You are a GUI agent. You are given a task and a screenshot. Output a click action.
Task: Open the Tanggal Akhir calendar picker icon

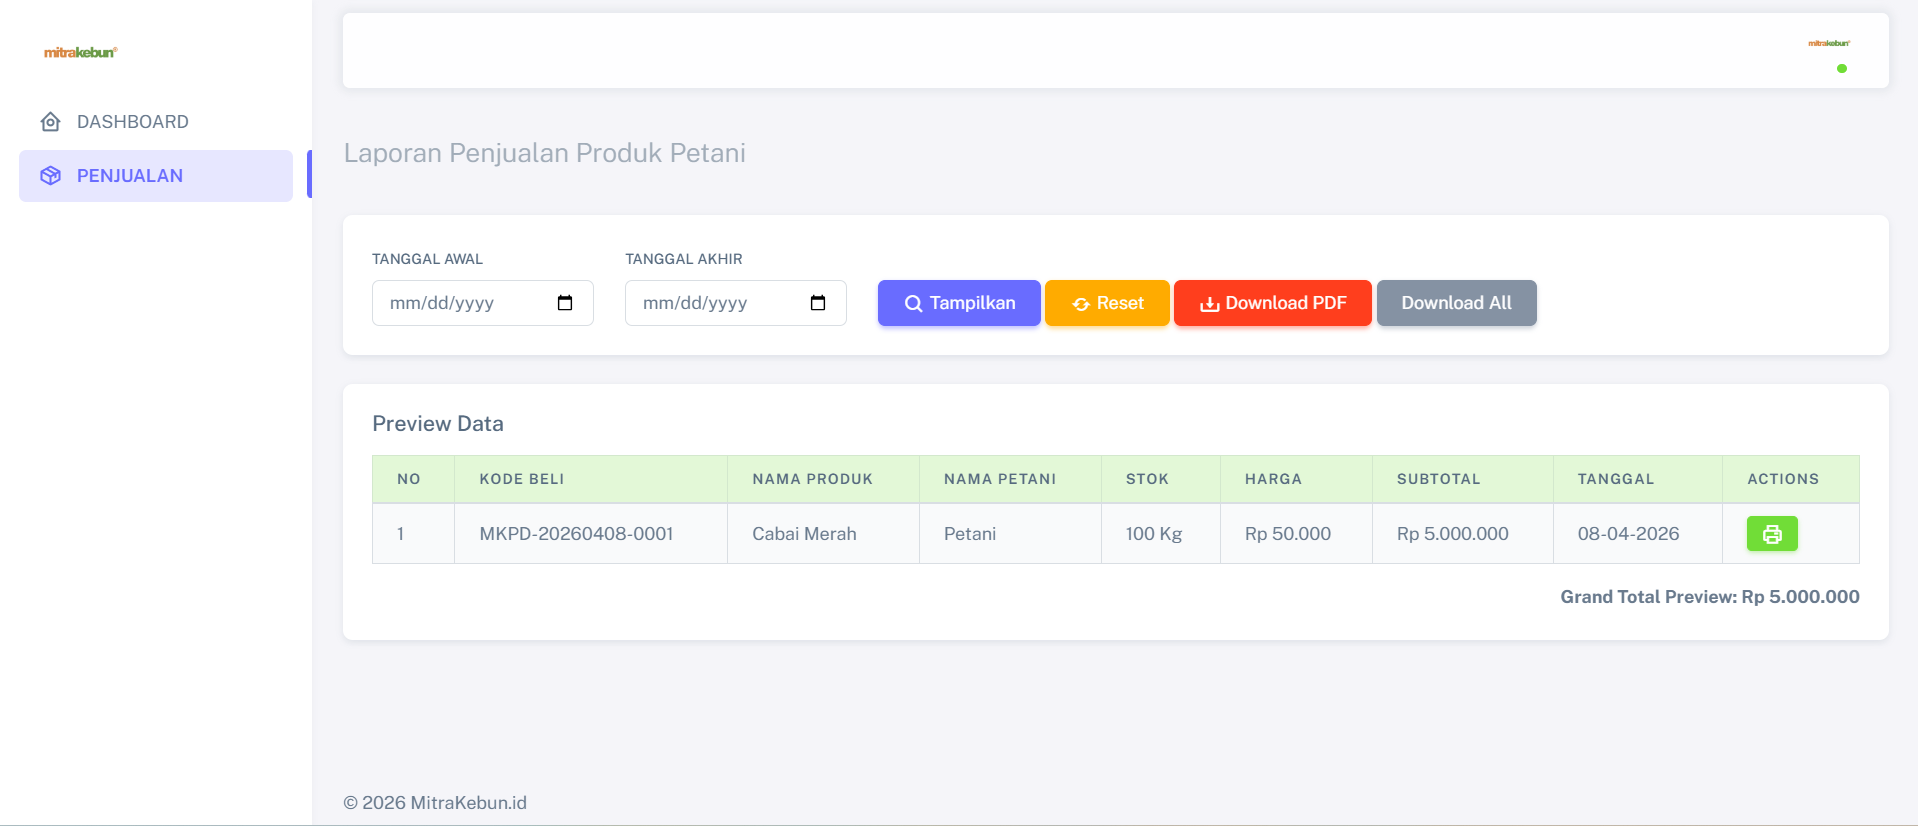click(818, 303)
